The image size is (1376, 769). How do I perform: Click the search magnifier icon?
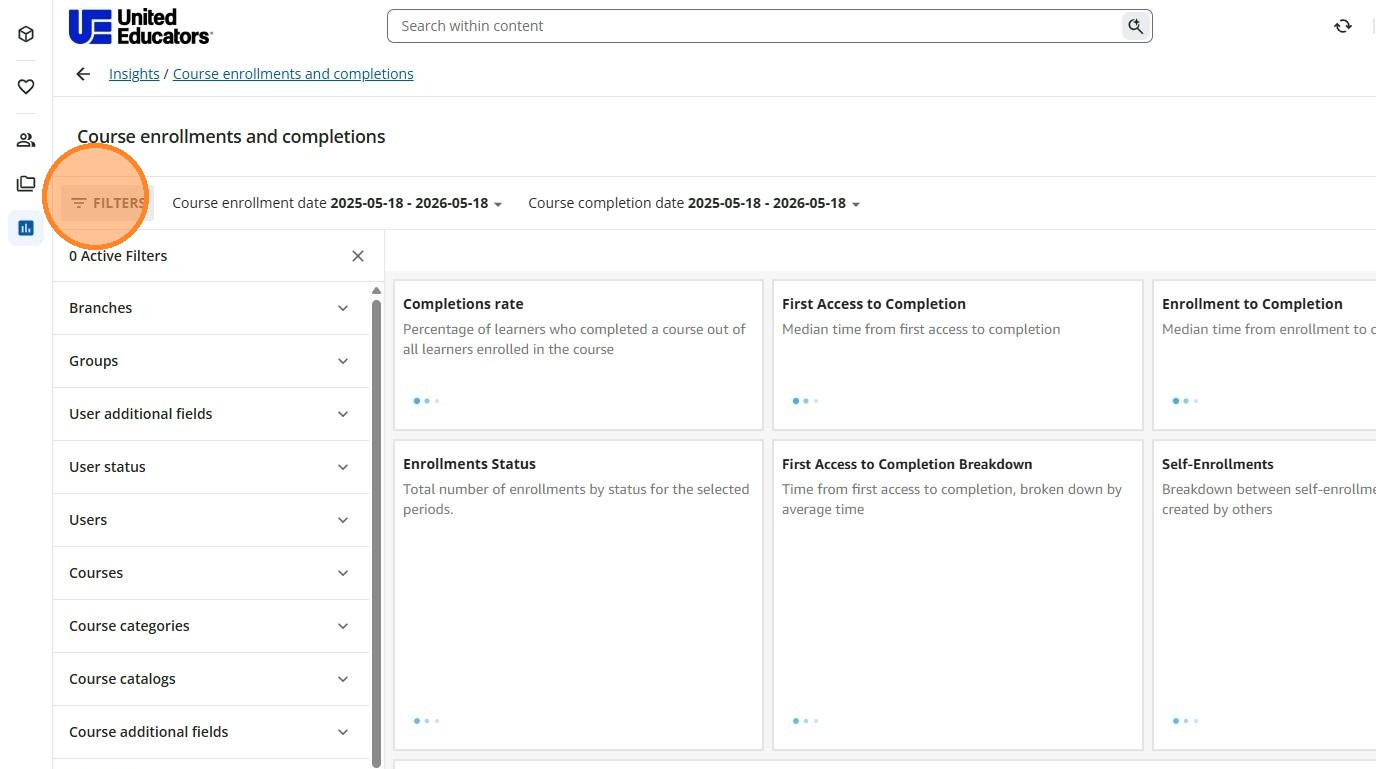(1135, 26)
